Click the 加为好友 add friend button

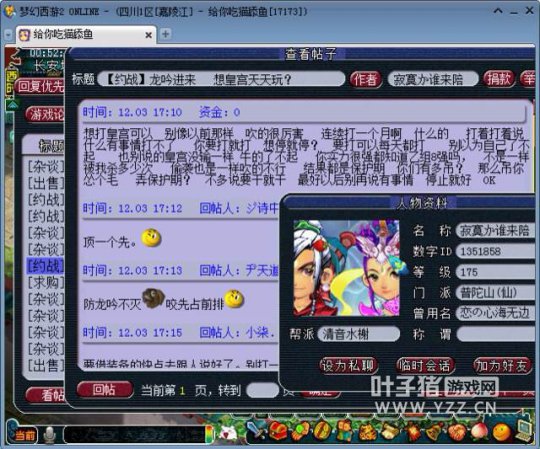[x=502, y=366]
